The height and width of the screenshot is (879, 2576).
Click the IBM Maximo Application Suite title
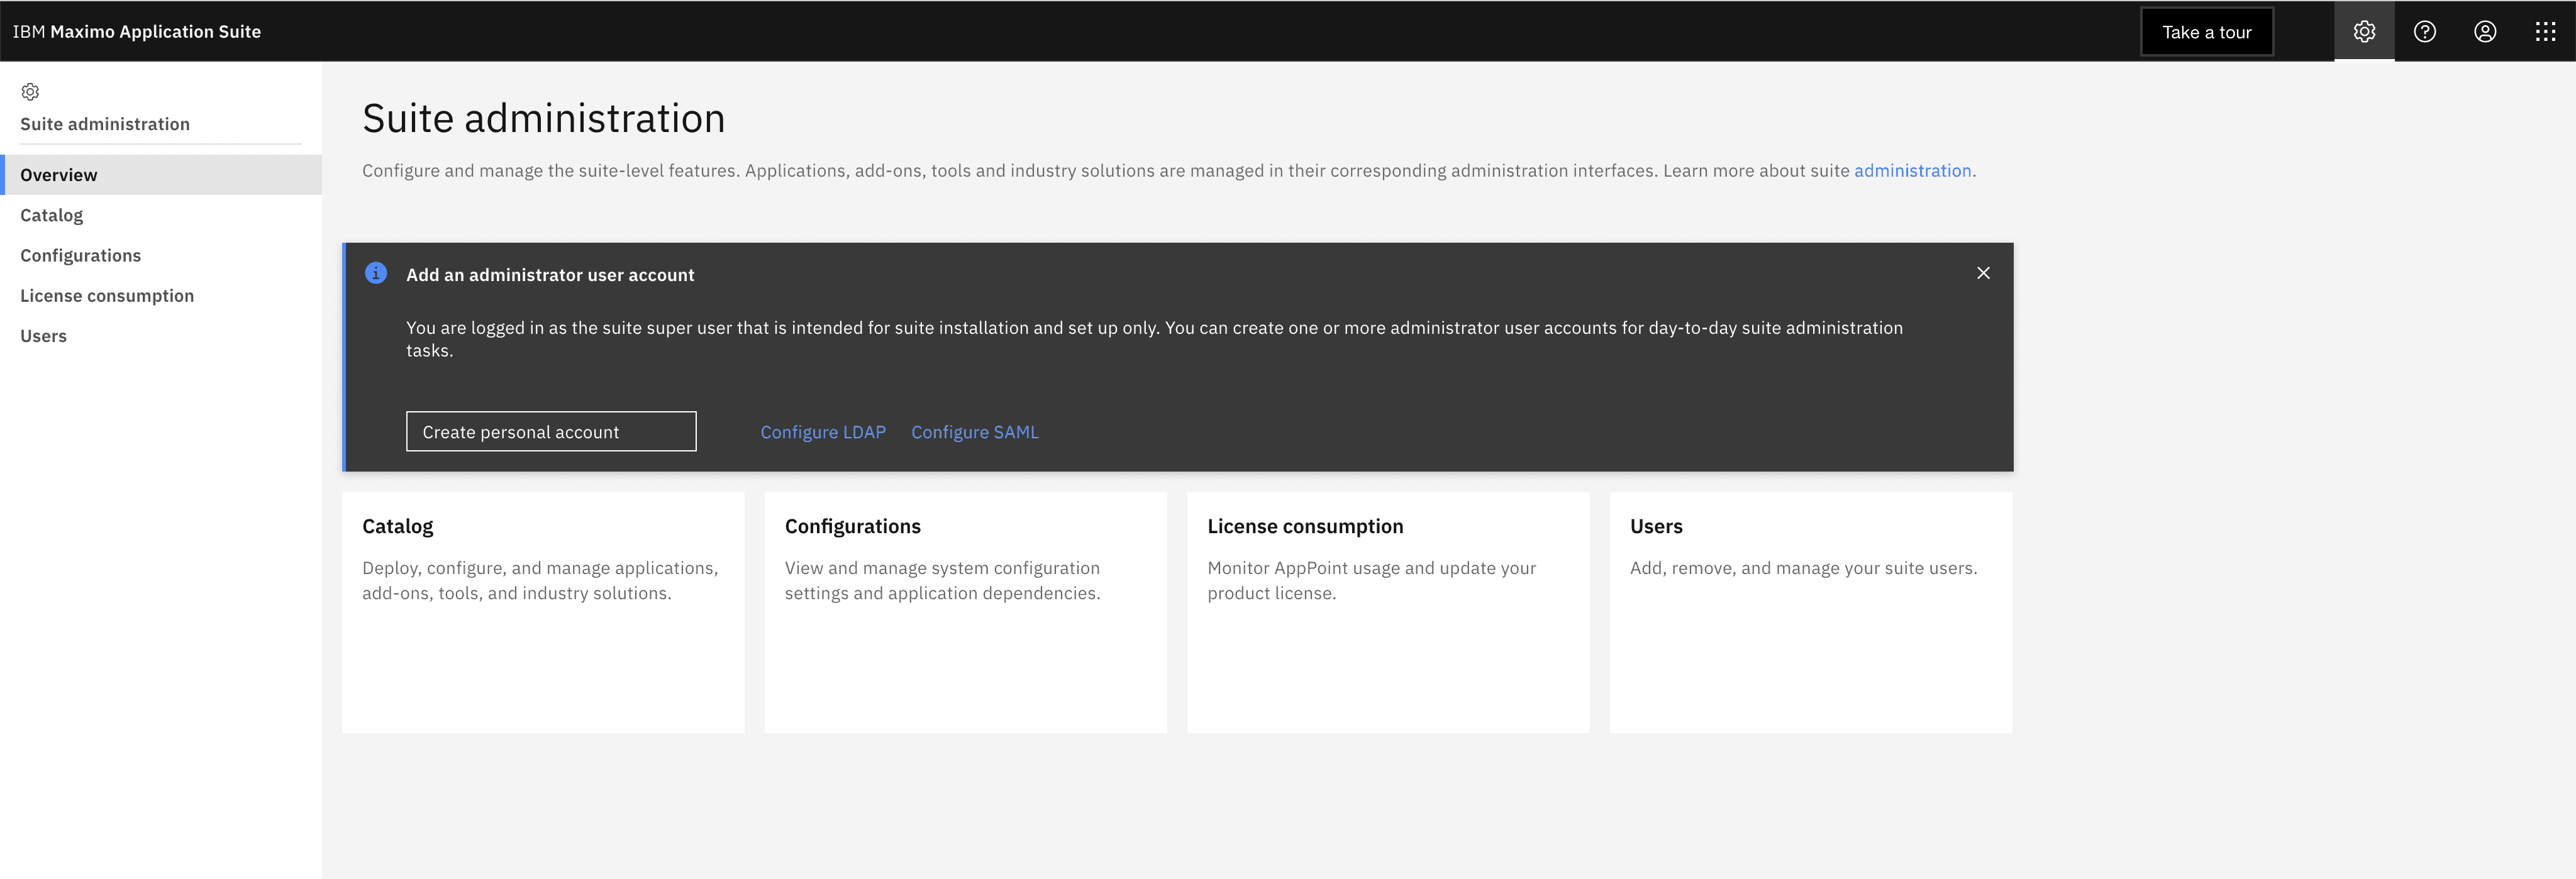coord(137,32)
